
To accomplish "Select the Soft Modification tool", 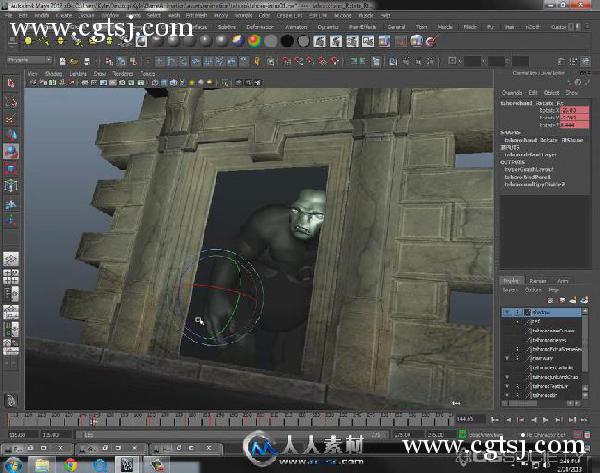I will tap(11, 204).
